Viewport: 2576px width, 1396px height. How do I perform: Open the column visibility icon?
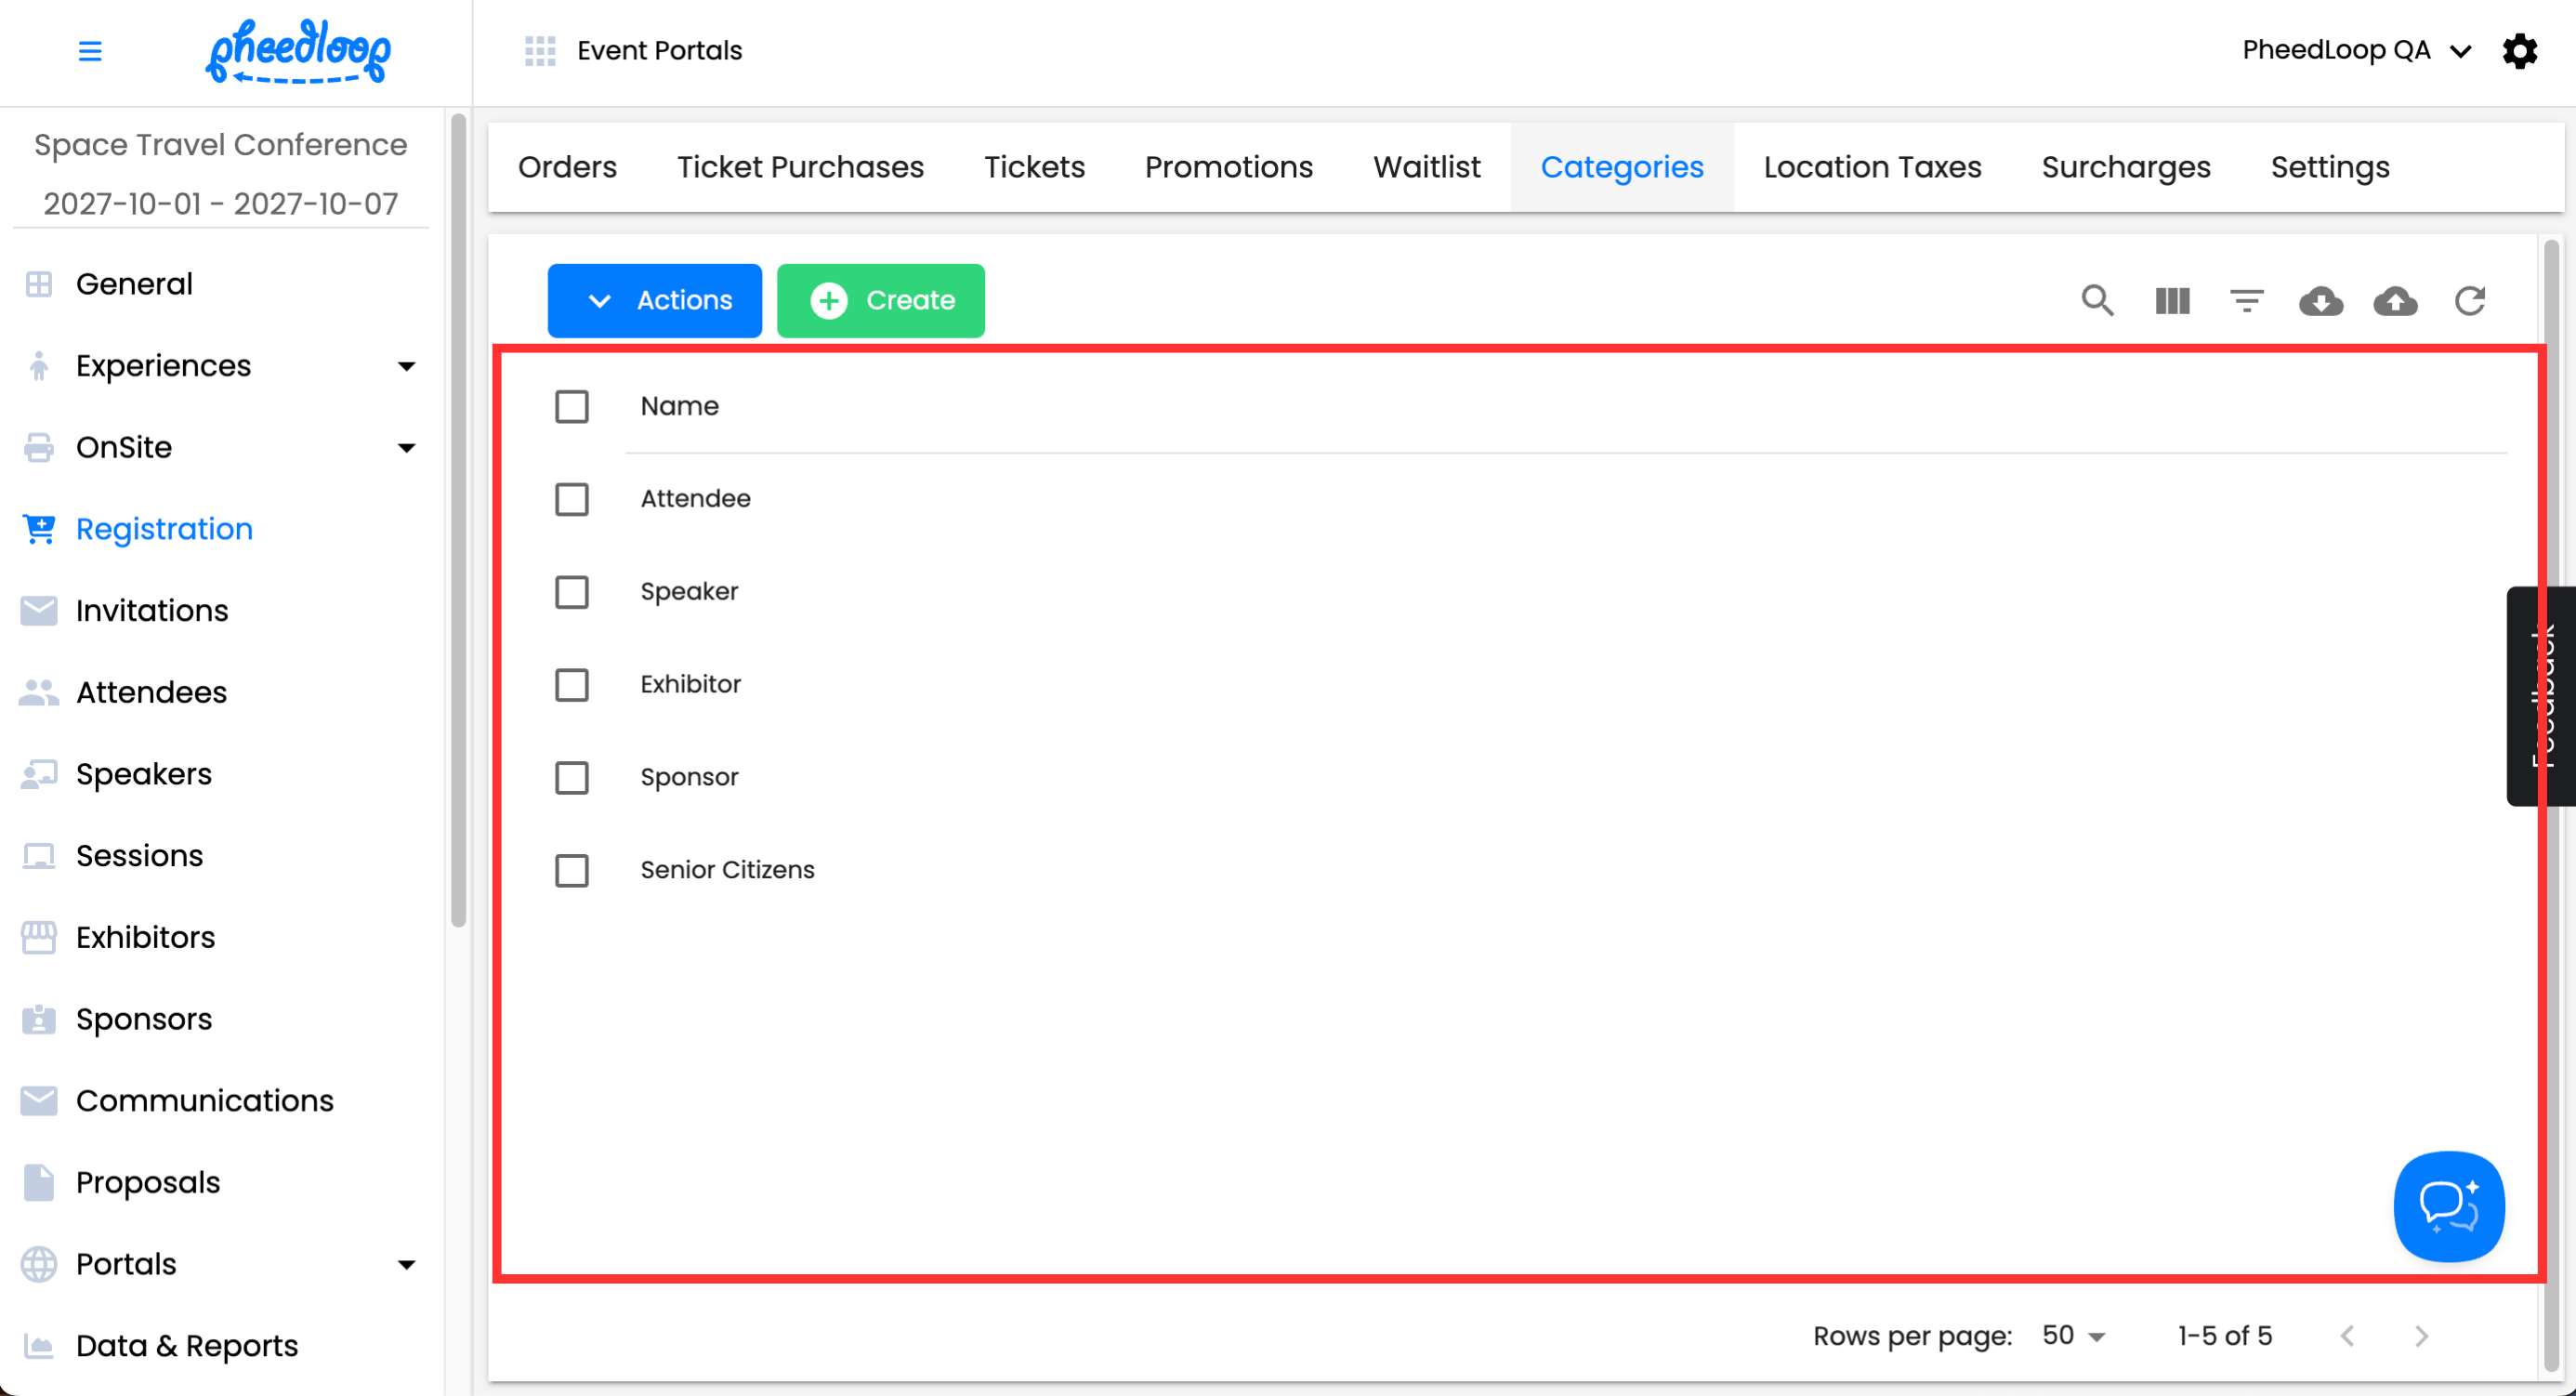2172,300
